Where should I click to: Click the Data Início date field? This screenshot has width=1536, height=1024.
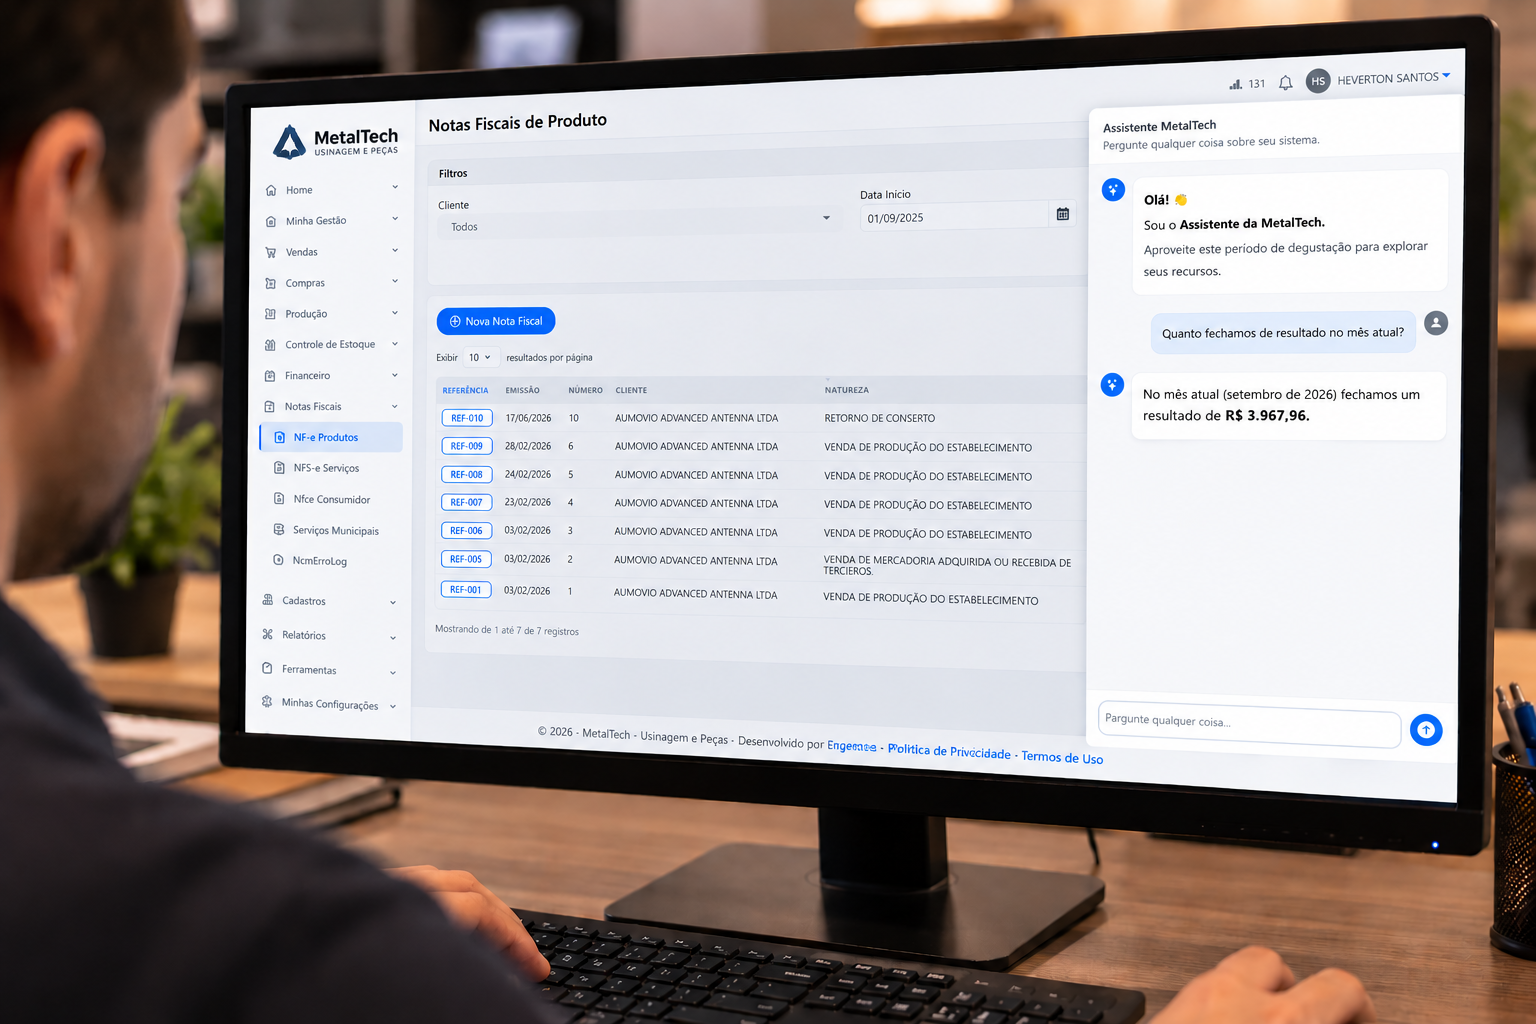(955, 217)
